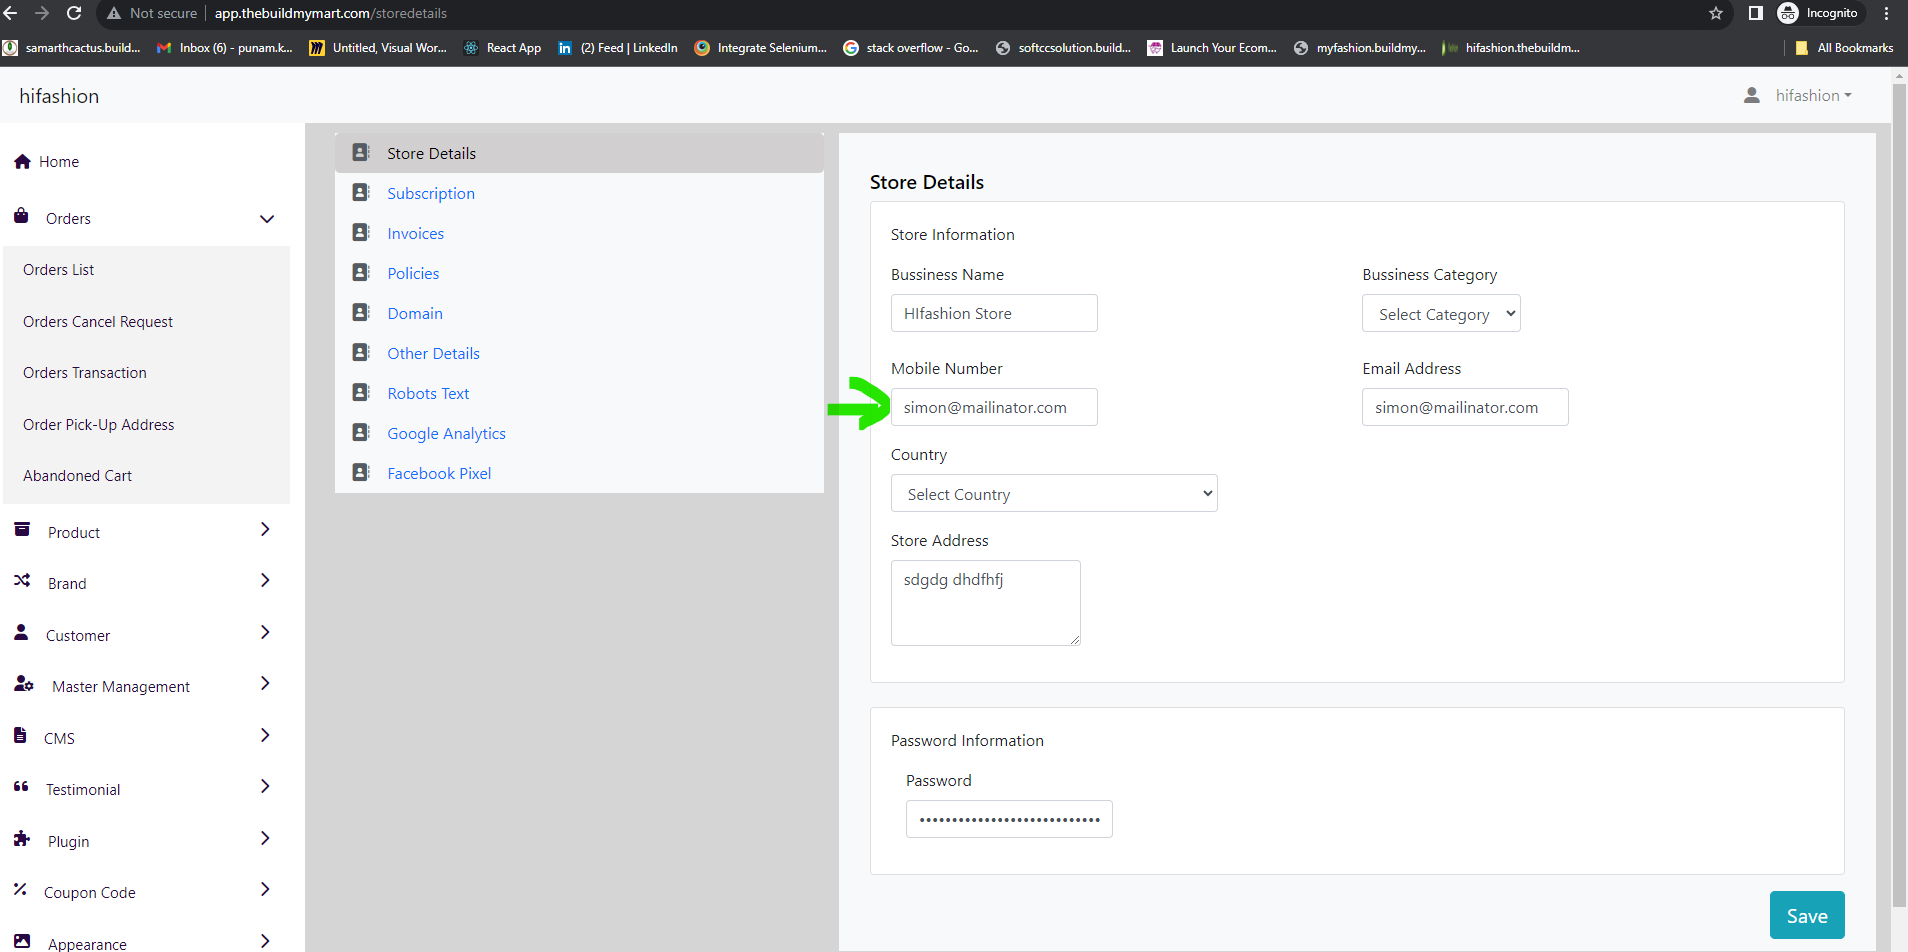Click the icon beside Invoices
Viewport: 1908px width, 952px height.
361,232
